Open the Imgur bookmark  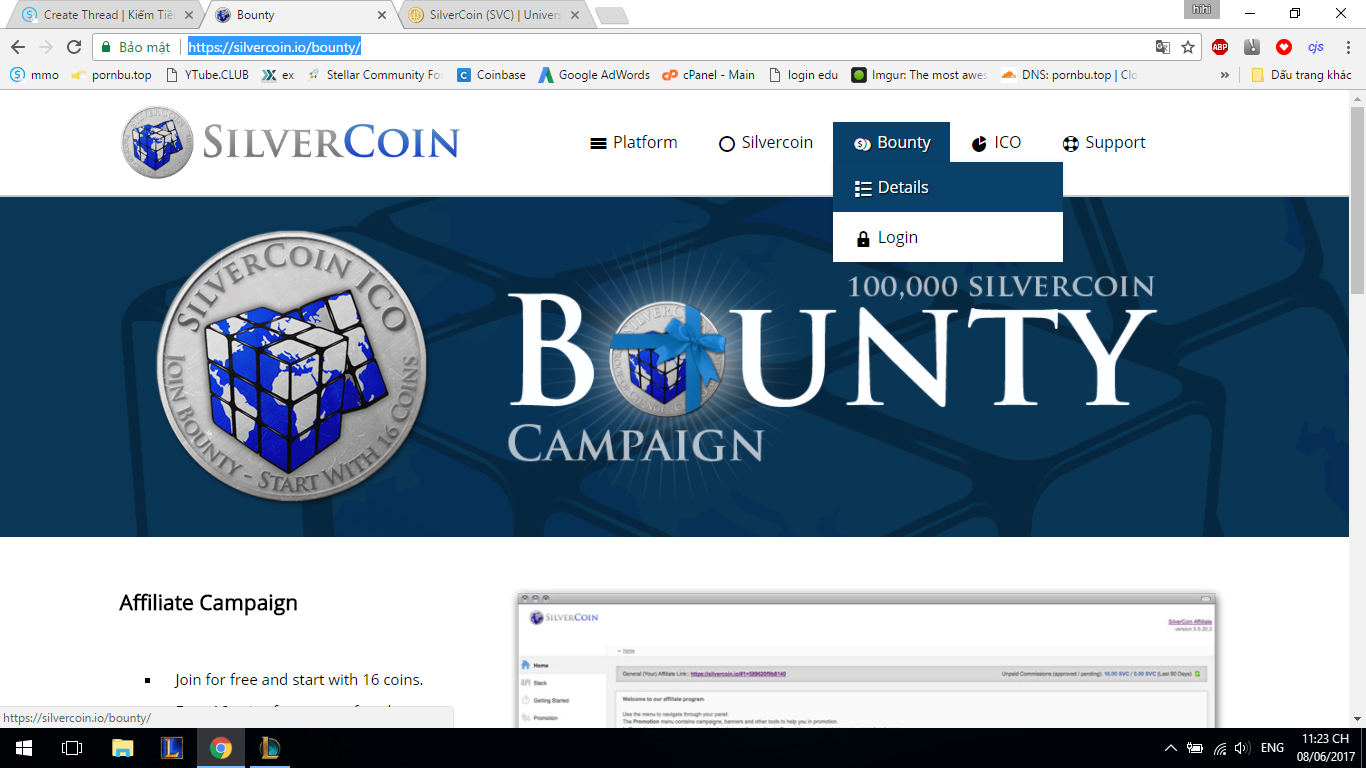(x=920, y=75)
